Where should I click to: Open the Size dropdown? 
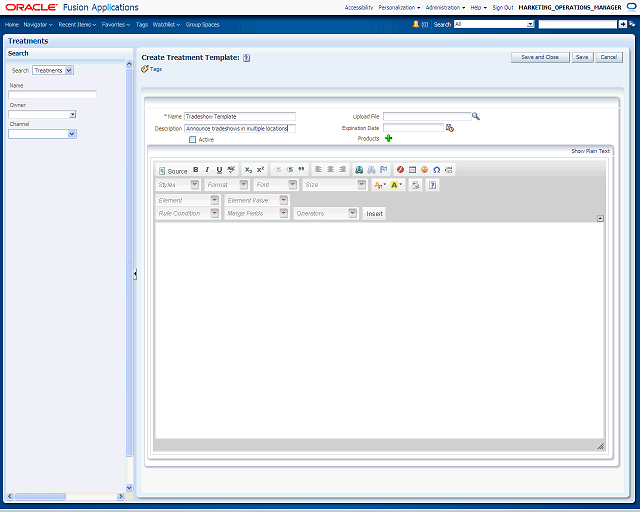click(335, 185)
